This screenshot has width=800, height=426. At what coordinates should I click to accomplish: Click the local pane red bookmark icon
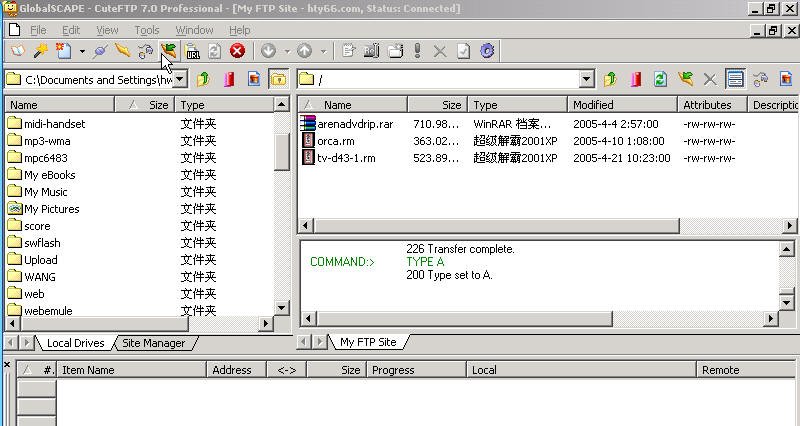(x=229, y=79)
